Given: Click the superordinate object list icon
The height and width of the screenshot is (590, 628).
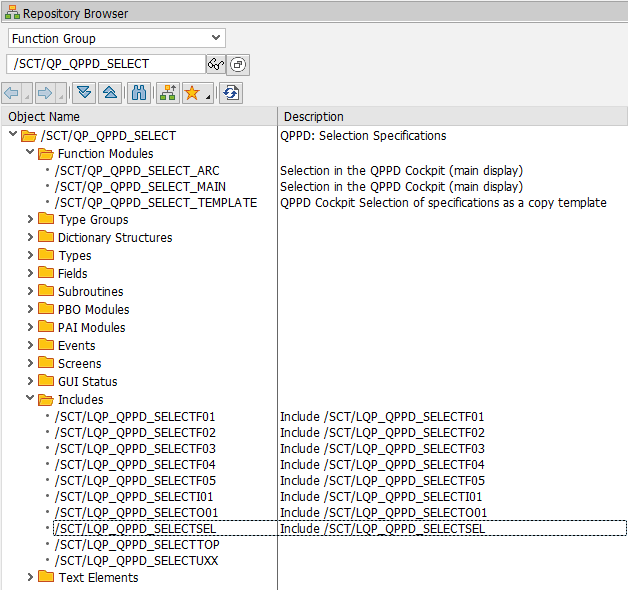Looking at the screenshot, I should [167, 92].
